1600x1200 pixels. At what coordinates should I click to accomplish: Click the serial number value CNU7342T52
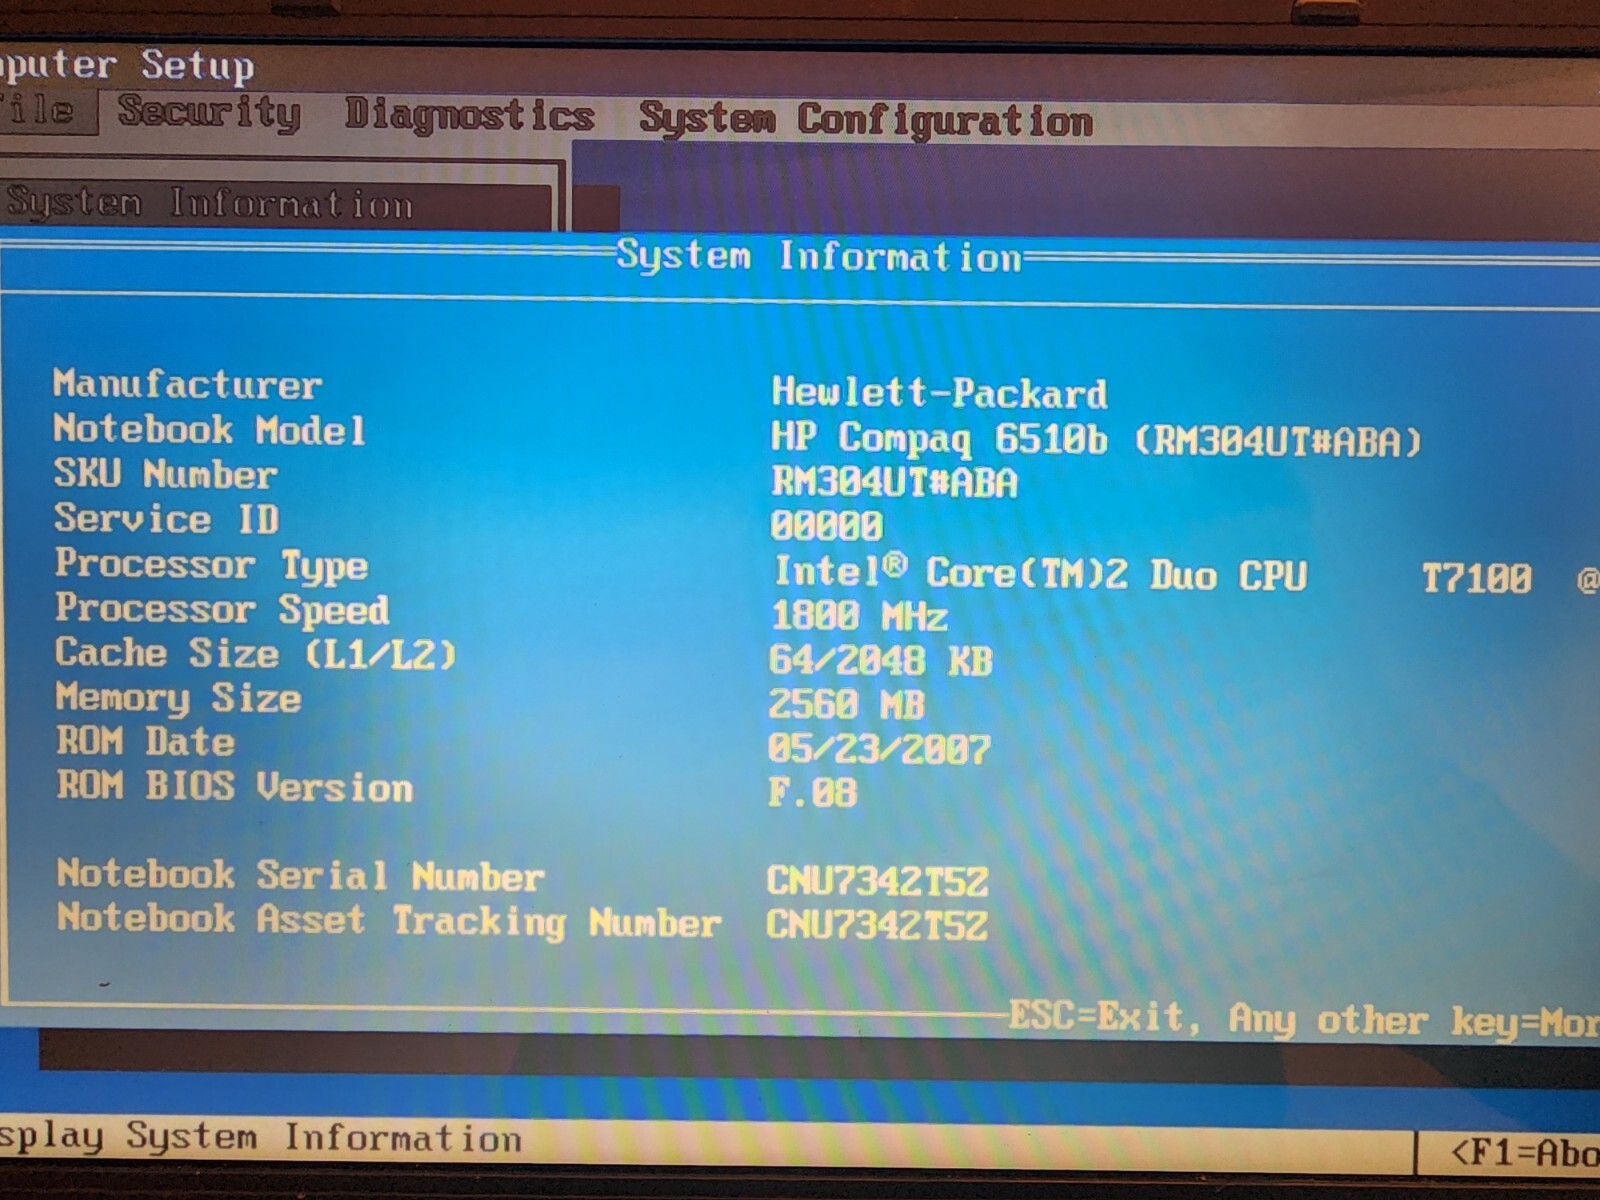(x=877, y=881)
